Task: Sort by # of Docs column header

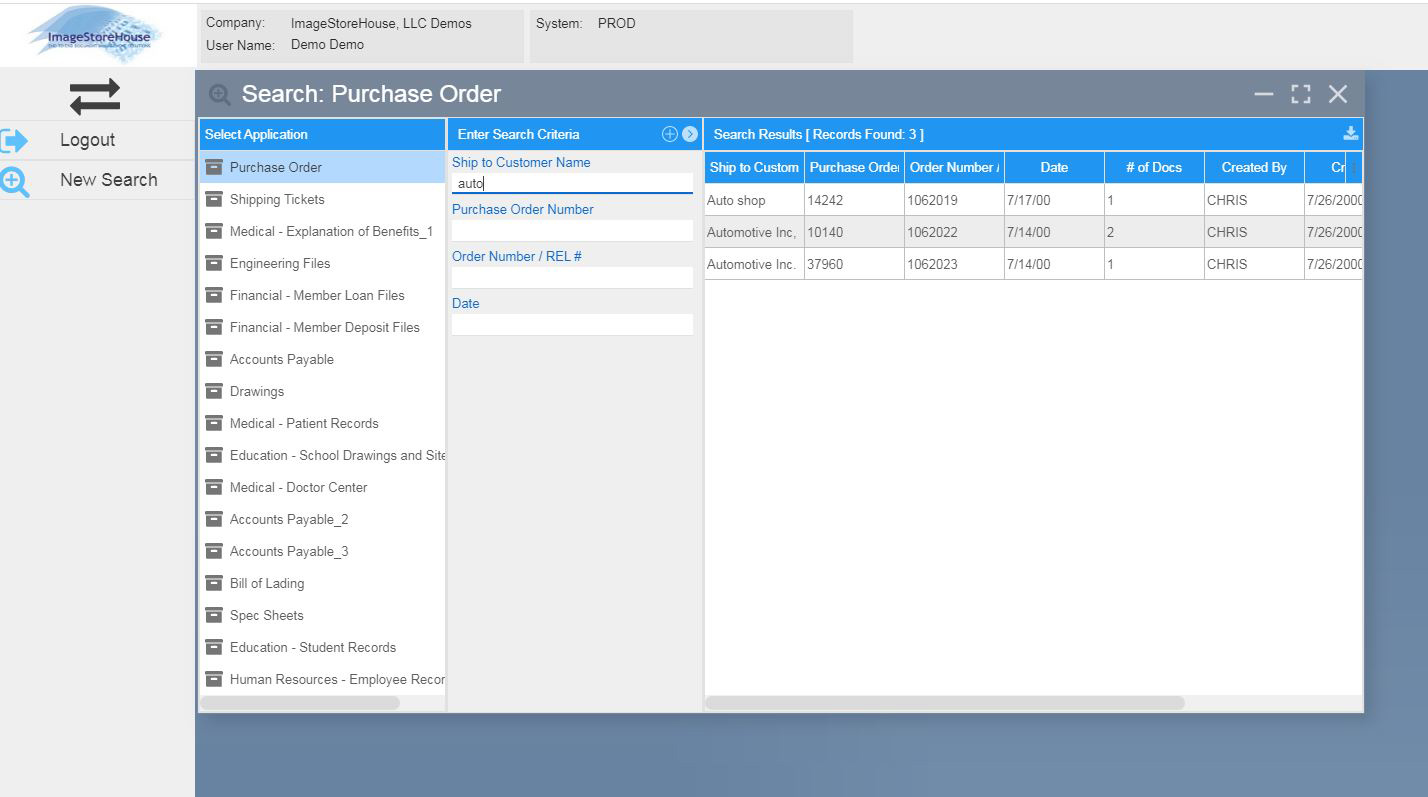Action: coord(1154,167)
